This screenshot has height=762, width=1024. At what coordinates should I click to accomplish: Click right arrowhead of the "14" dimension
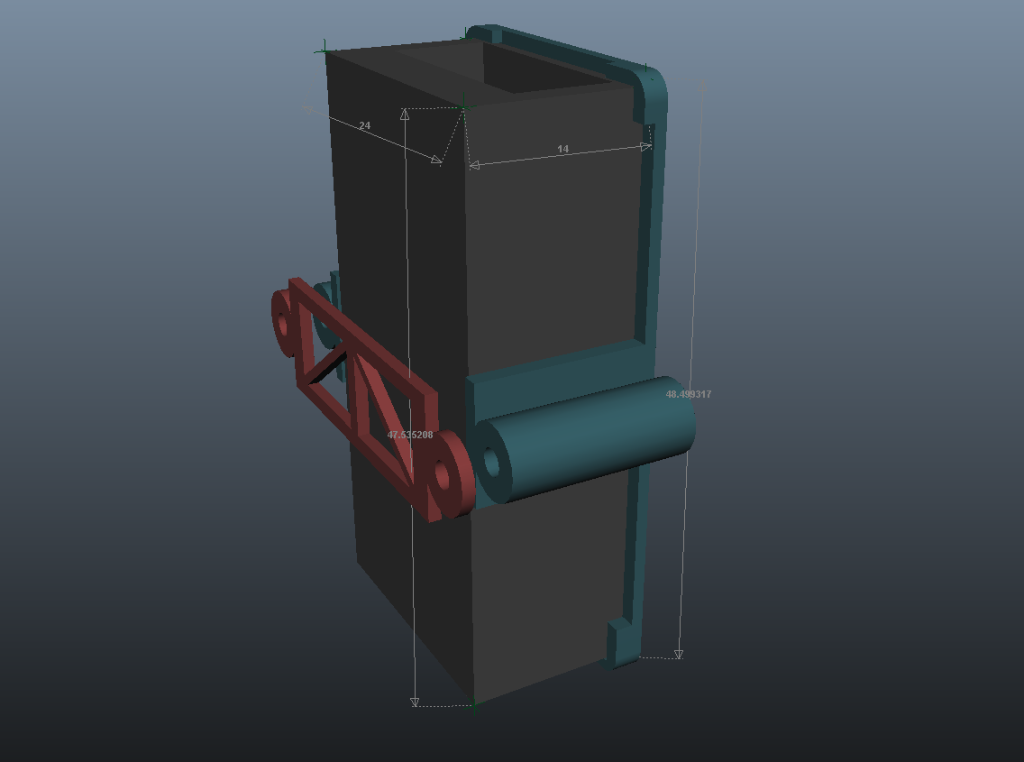pyautogui.click(x=647, y=147)
